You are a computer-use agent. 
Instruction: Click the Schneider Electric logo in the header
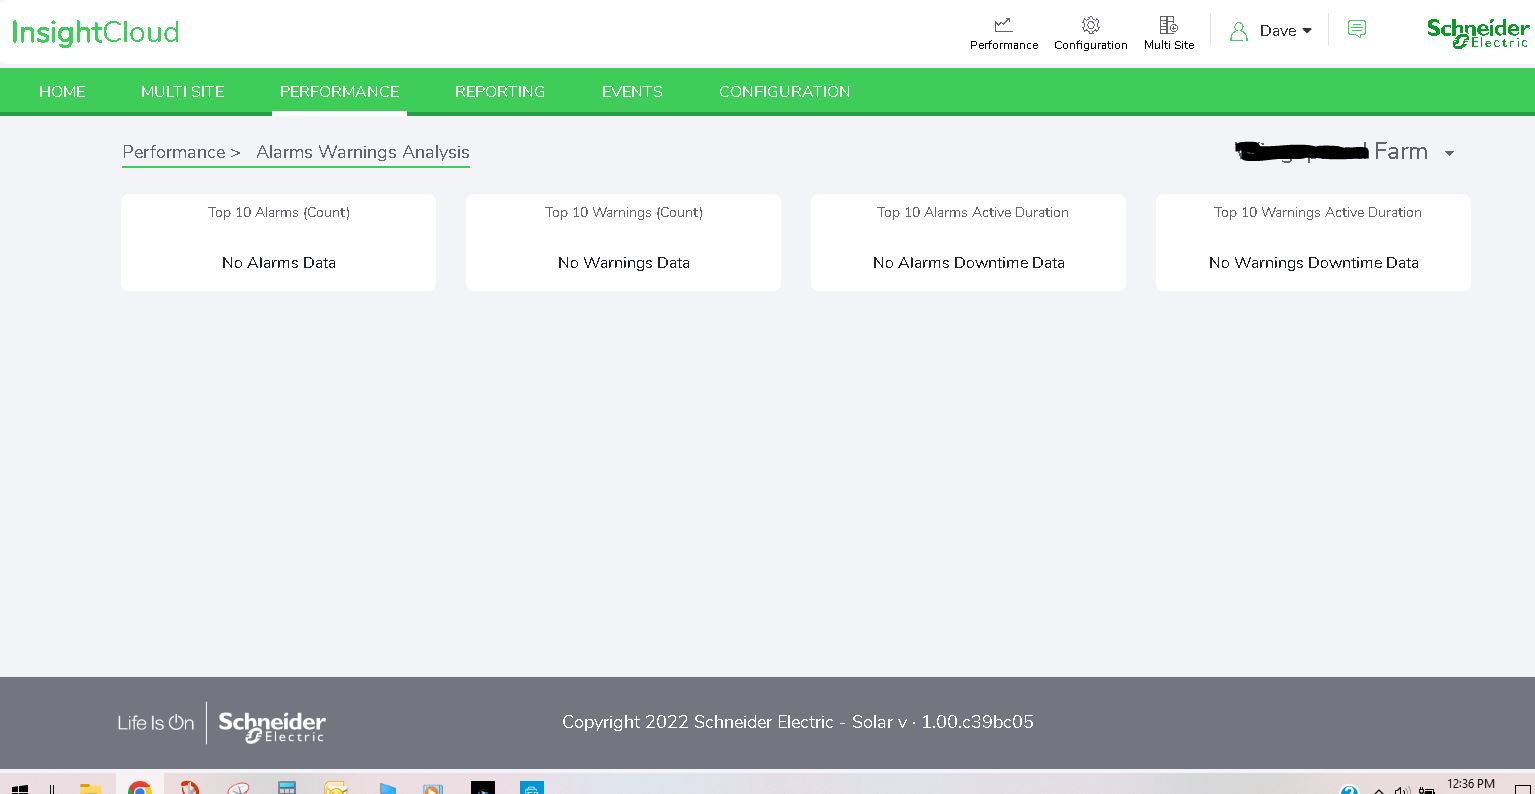[x=1477, y=32]
